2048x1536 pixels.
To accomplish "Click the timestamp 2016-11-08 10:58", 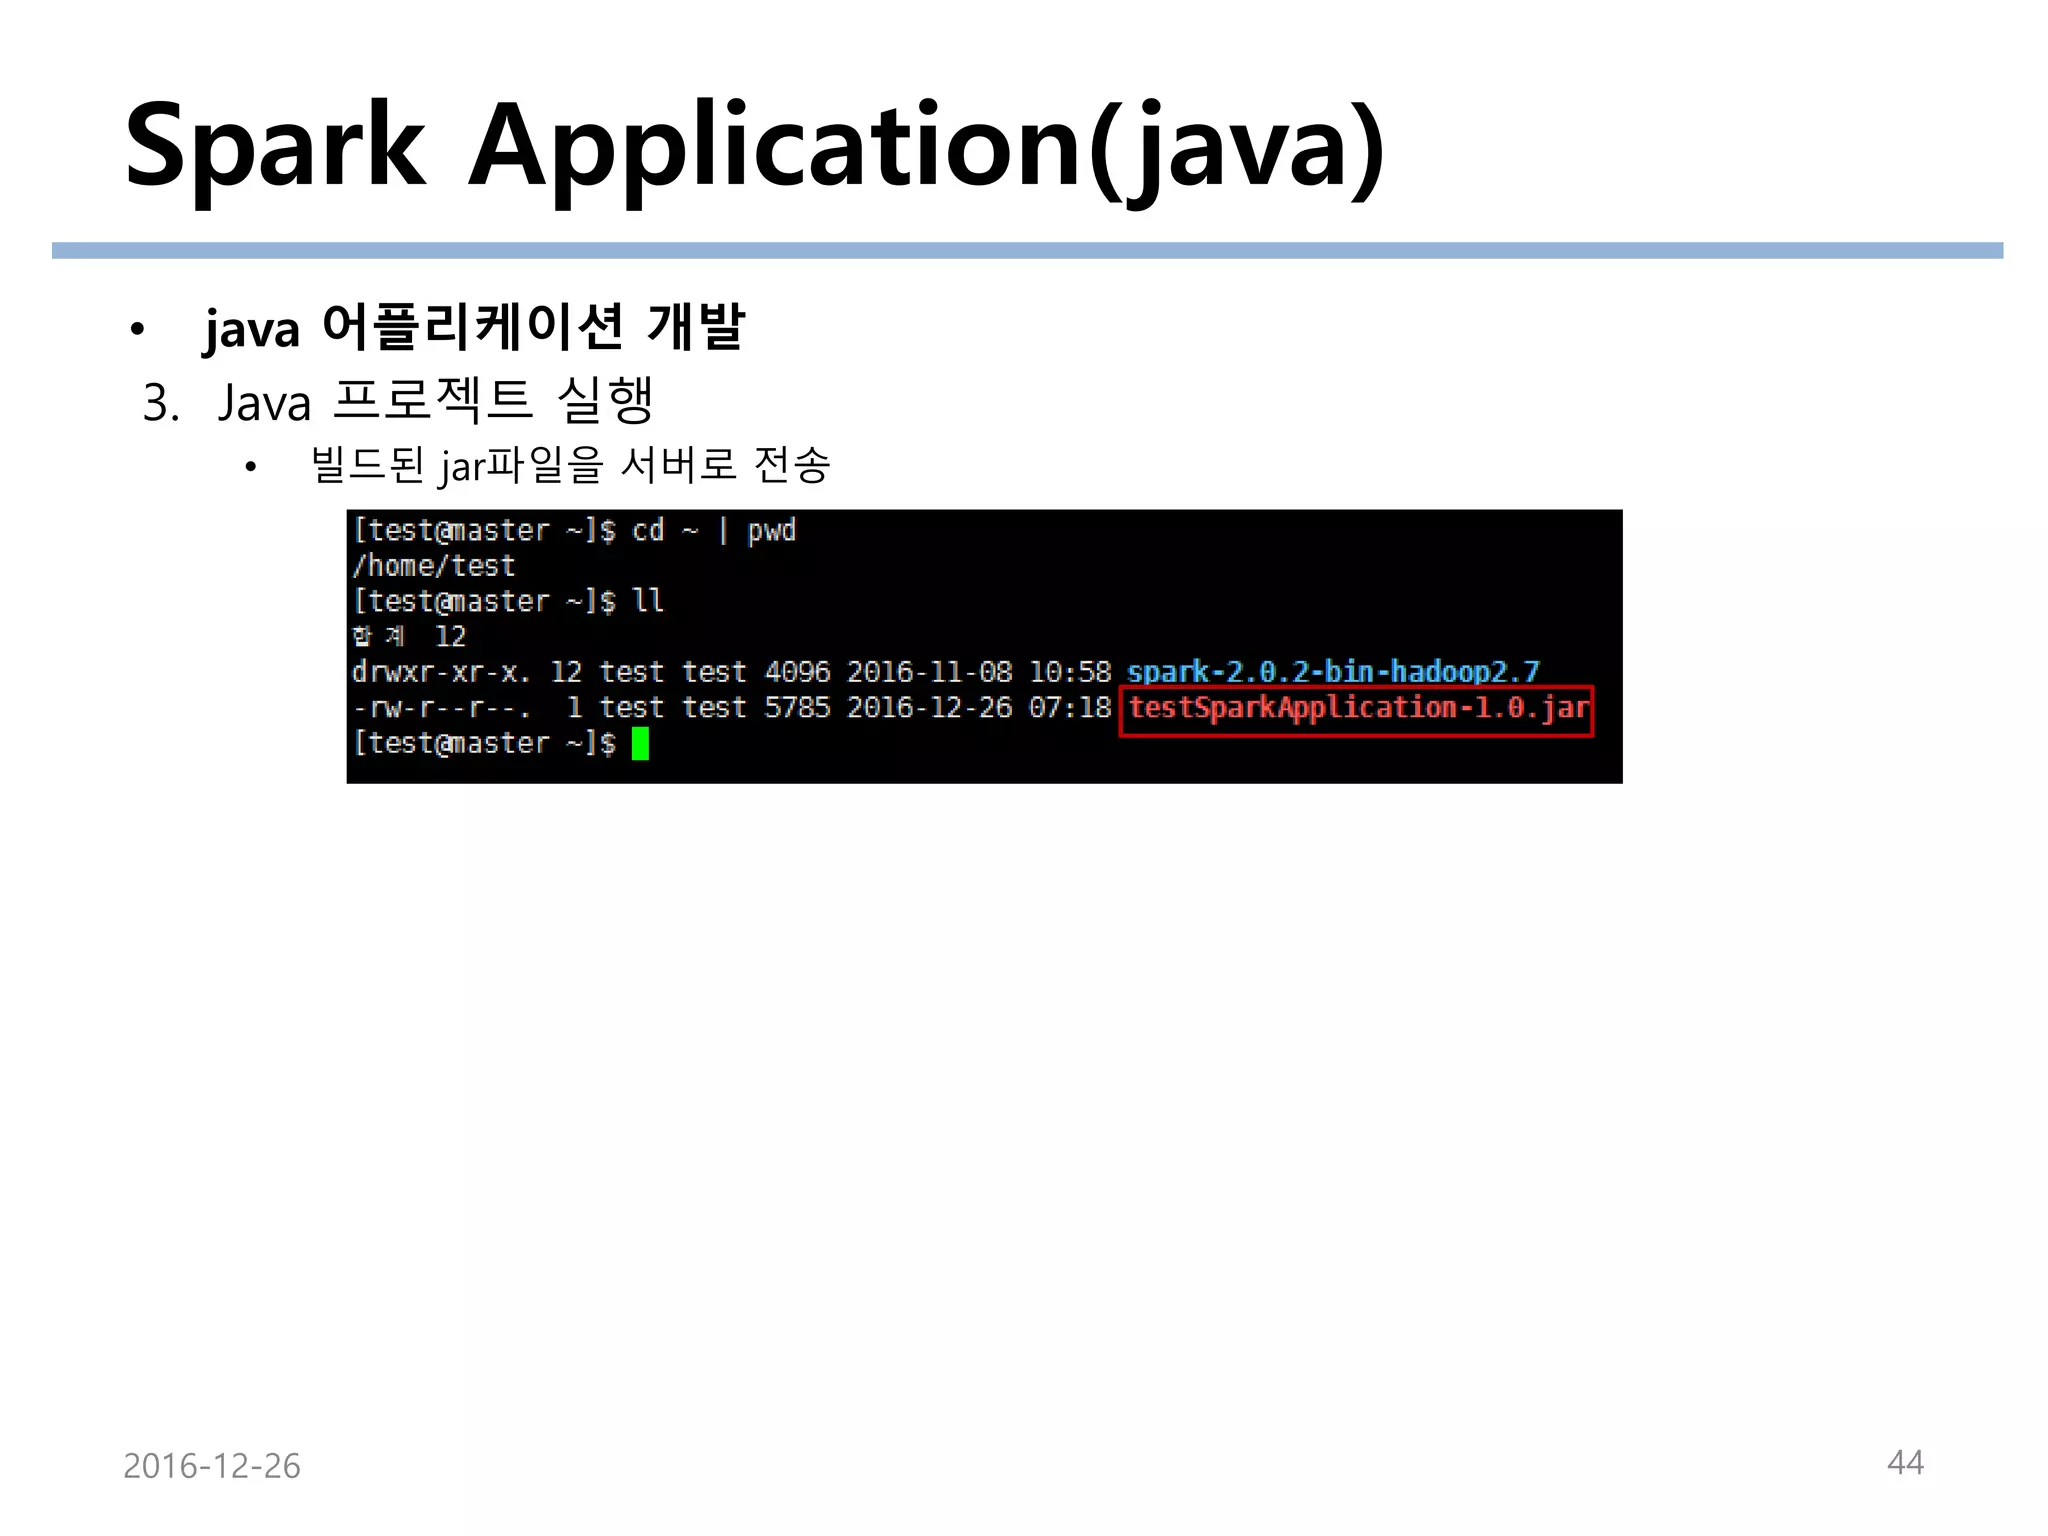I will (979, 672).
